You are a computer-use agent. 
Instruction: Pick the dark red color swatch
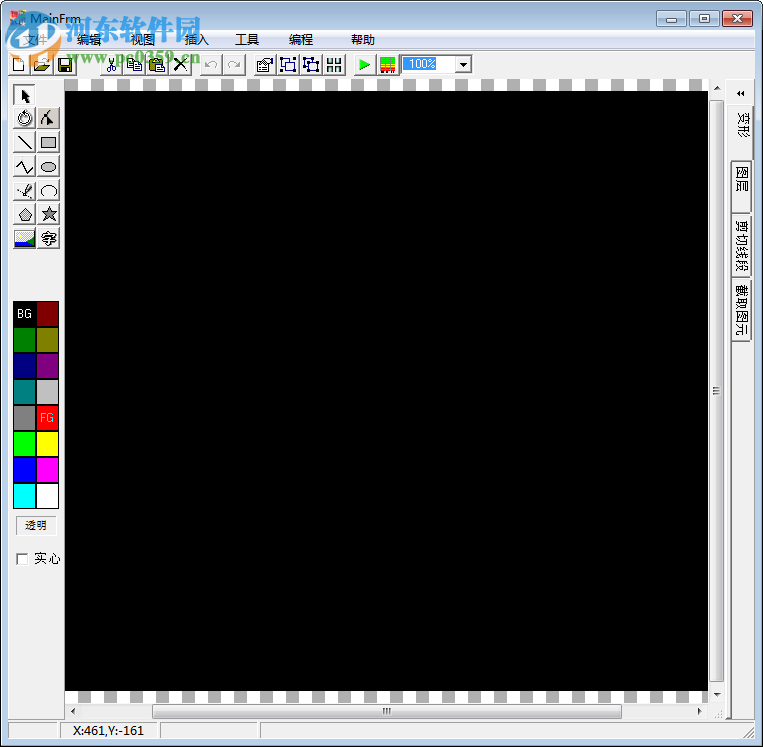(x=48, y=314)
